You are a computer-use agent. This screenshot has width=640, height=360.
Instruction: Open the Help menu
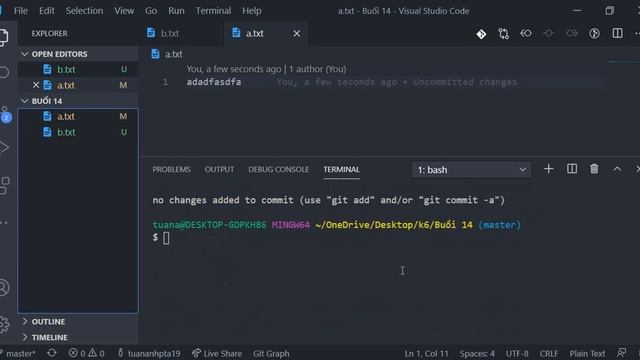pyautogui.click(x=252, y=11)
